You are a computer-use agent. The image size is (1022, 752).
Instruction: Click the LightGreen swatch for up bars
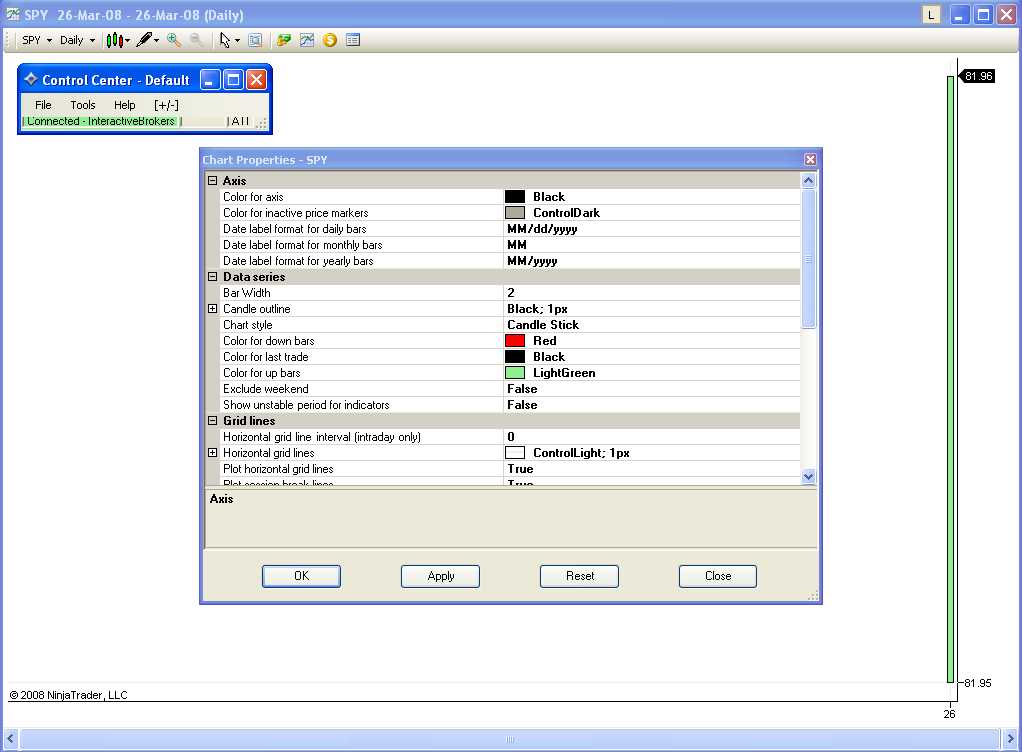(x=515, y=373)
